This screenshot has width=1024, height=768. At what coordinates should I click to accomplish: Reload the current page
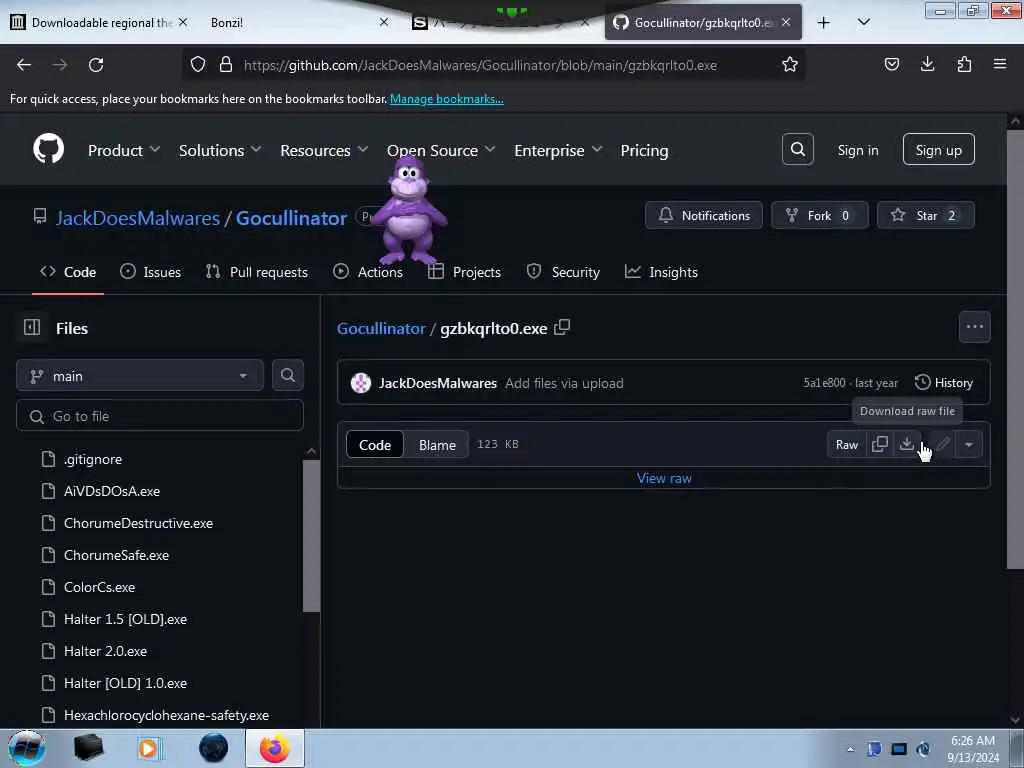pyautogui.click(x=96, y=65)
